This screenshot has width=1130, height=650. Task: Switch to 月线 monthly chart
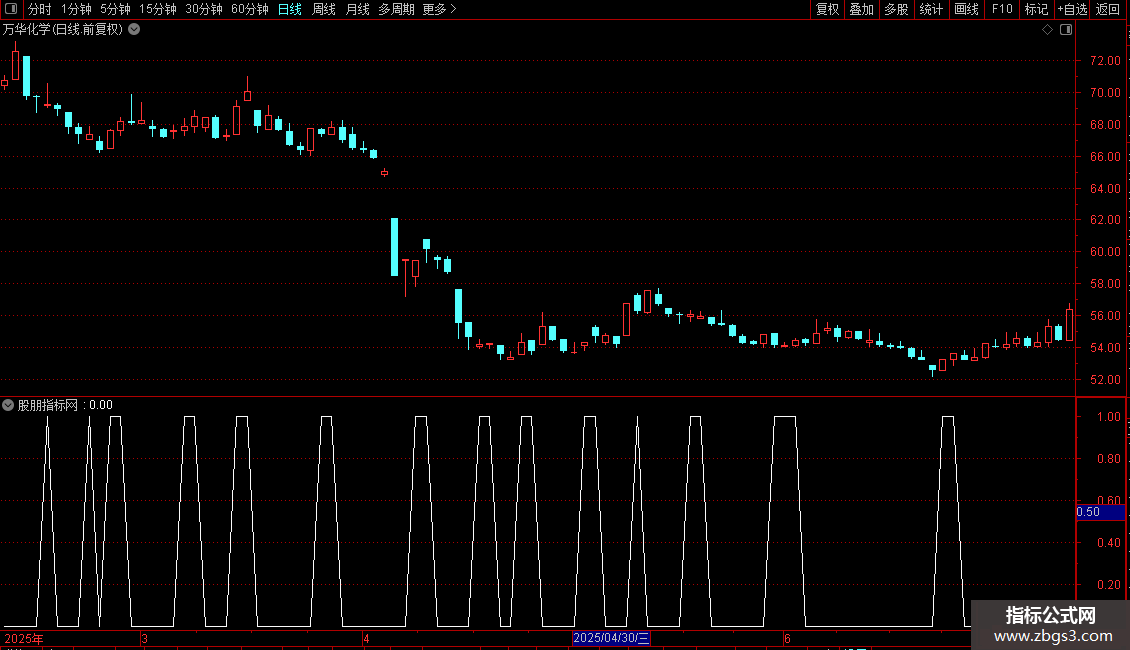[x=357, y=9]
